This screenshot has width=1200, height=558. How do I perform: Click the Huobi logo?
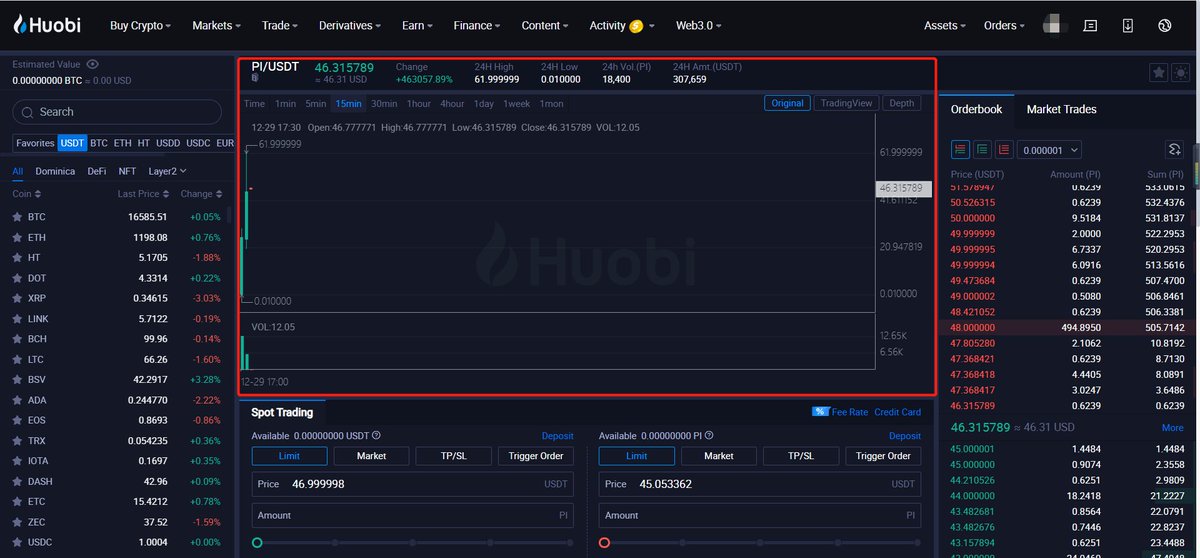coord(47,25)
